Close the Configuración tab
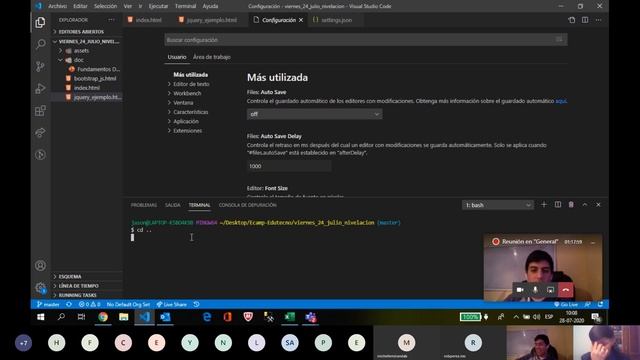Screen dimensions: 640x360 pos(301,20)
